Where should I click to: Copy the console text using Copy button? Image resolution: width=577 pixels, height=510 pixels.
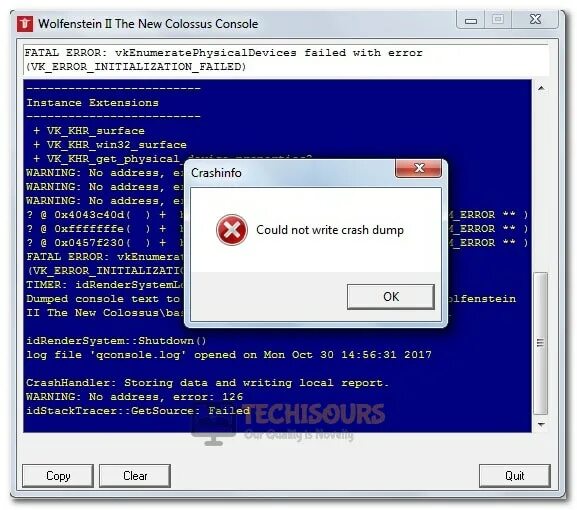pos(58,476)
